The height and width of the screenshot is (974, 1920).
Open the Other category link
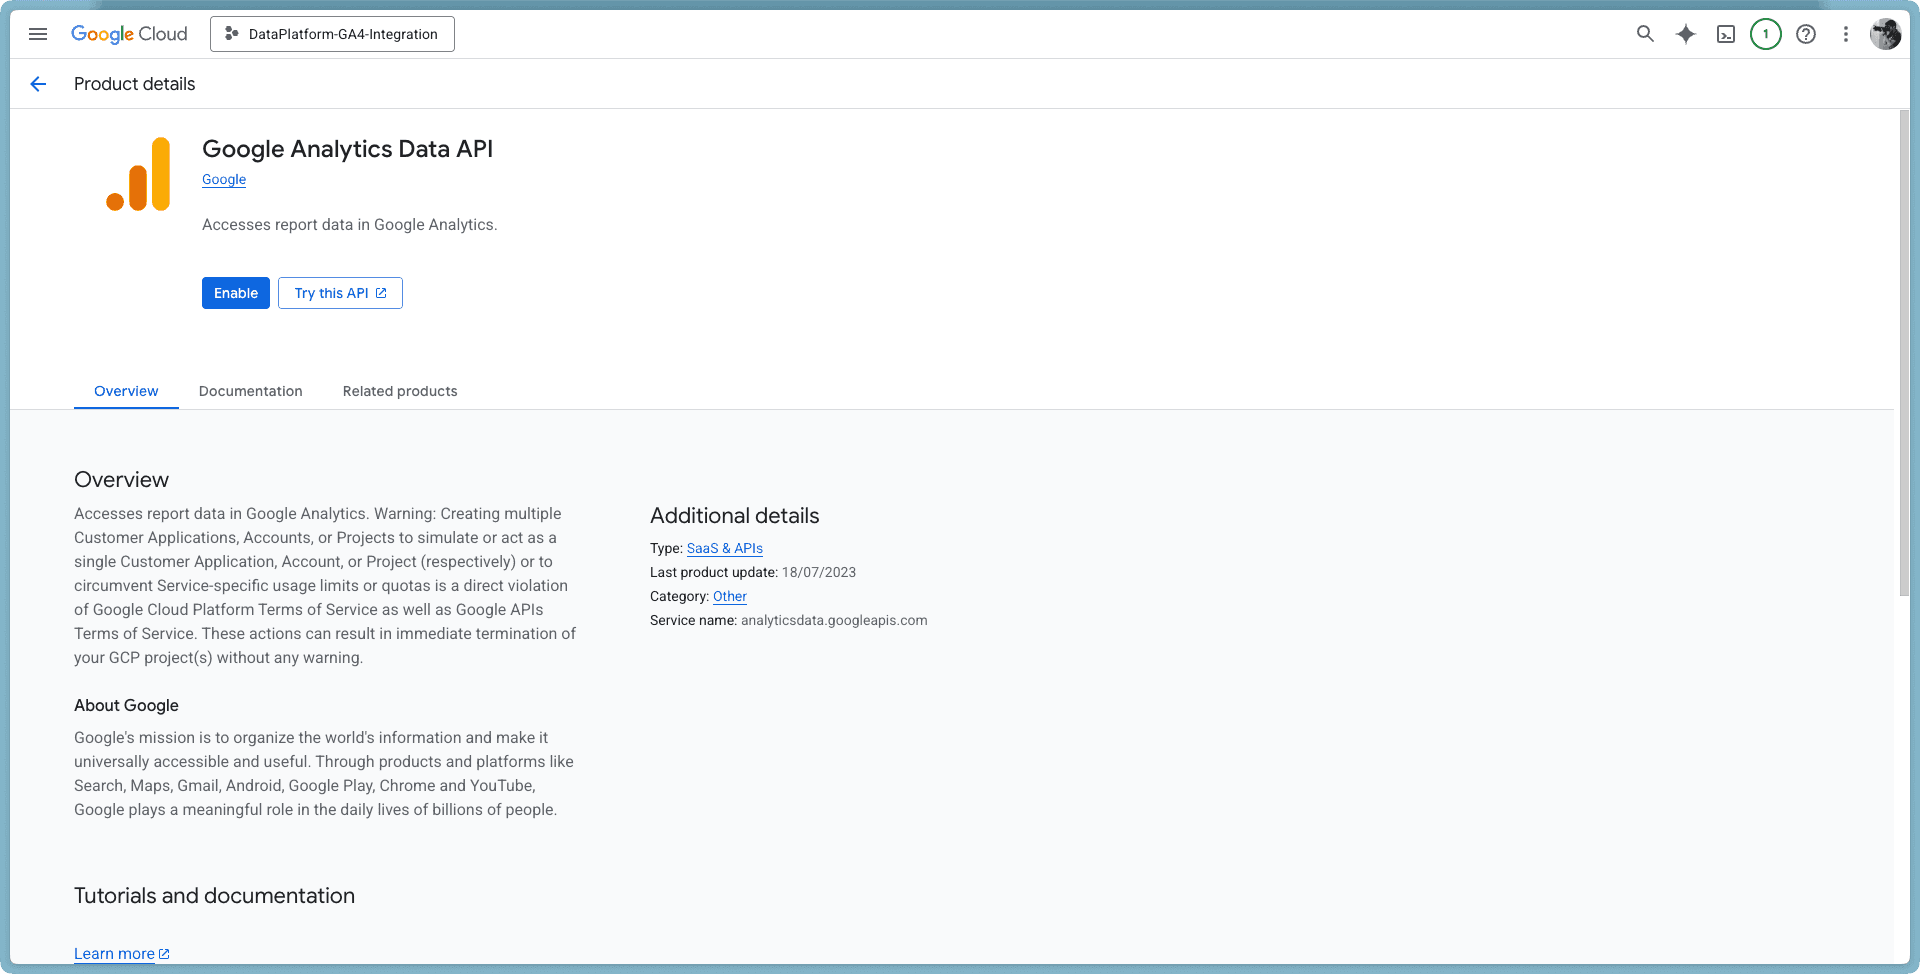[730, 596]
